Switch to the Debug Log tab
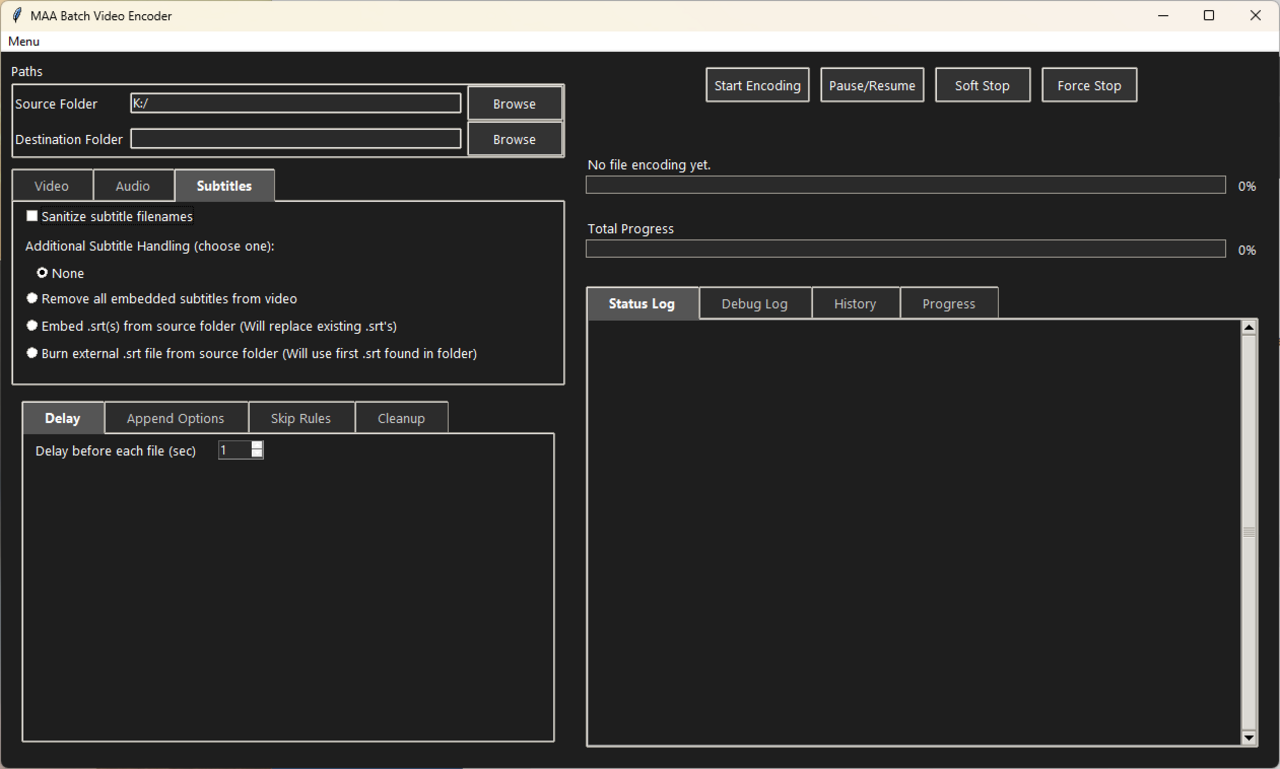The image size is (1280, 769). click(x=755, y=303)
